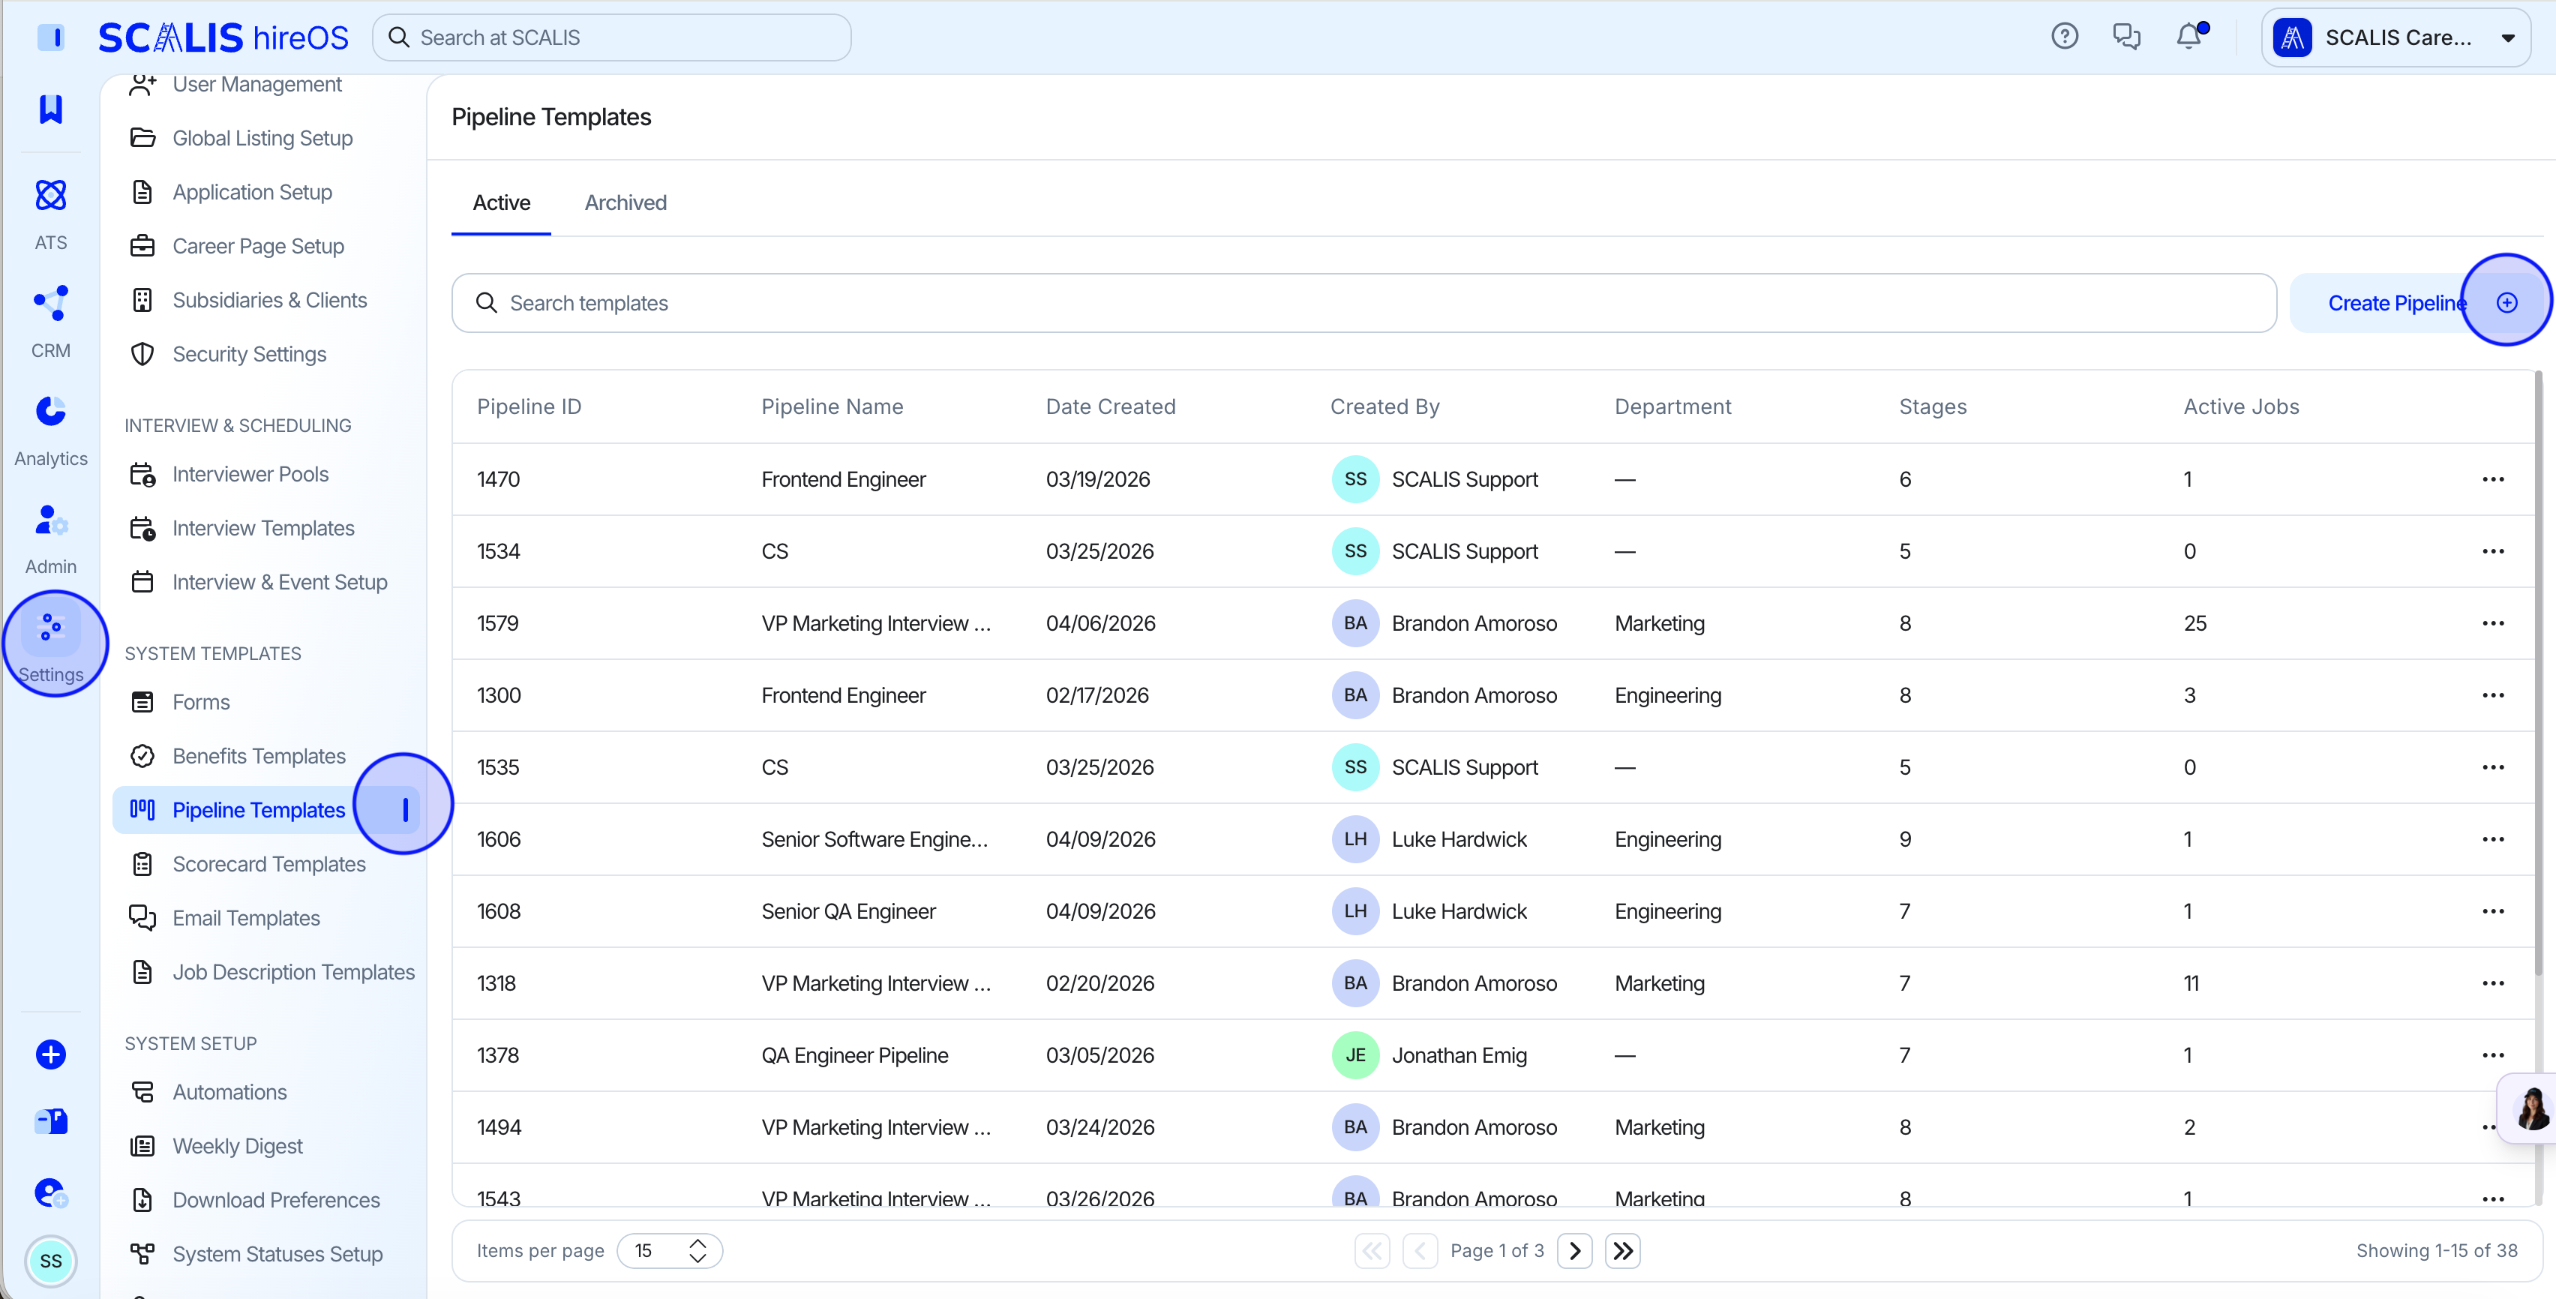The width and height of the screenshot is (2556, 1299).
Task: Open the Settings module
Action: [51, 645]
